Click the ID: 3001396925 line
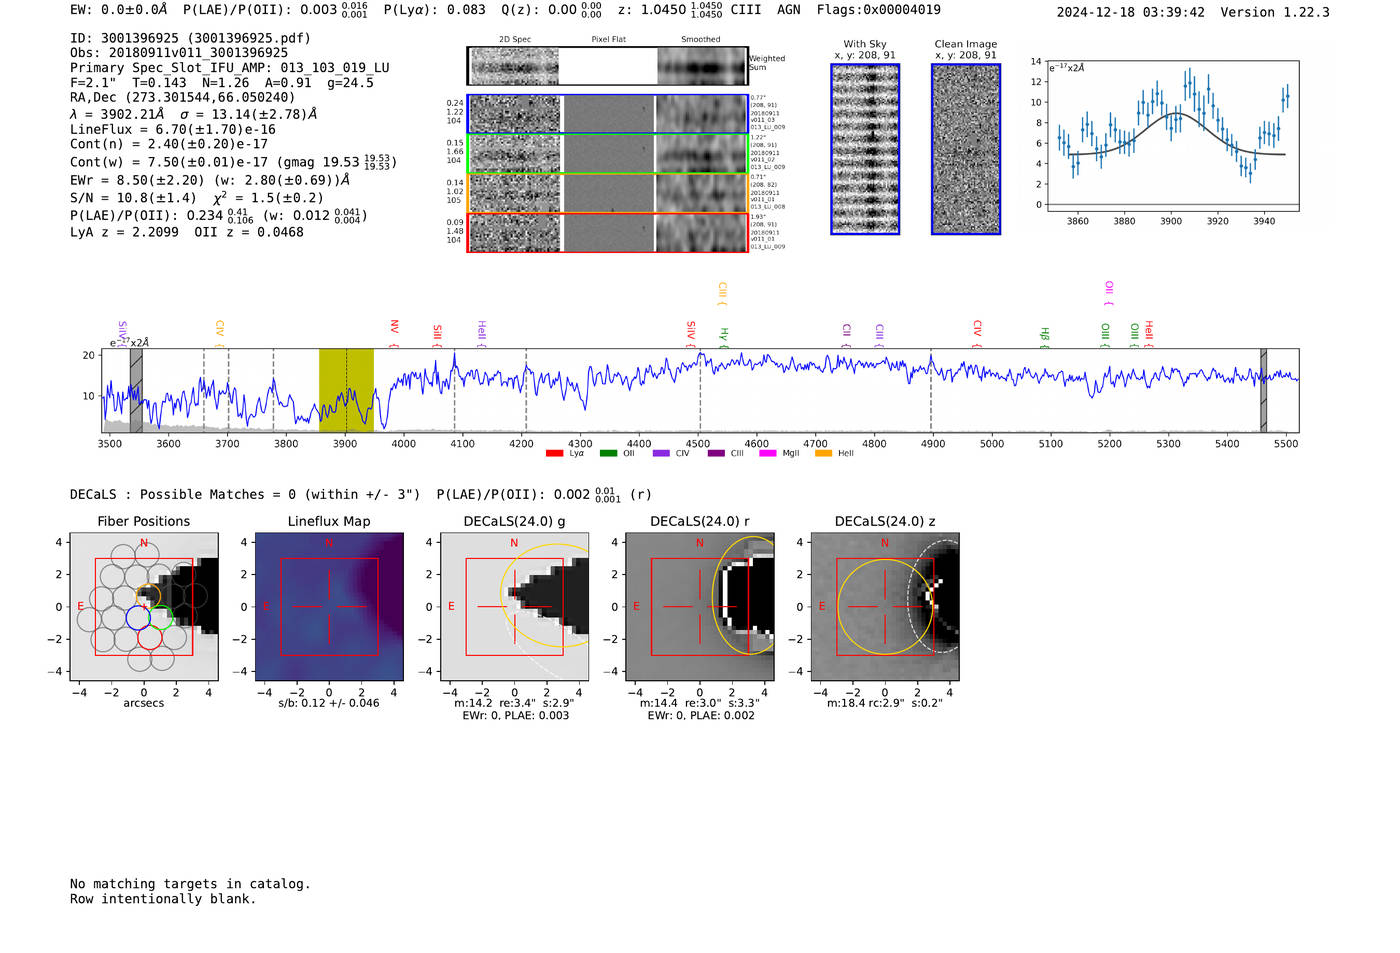The image size is (1400, 953). click(190, 38)
